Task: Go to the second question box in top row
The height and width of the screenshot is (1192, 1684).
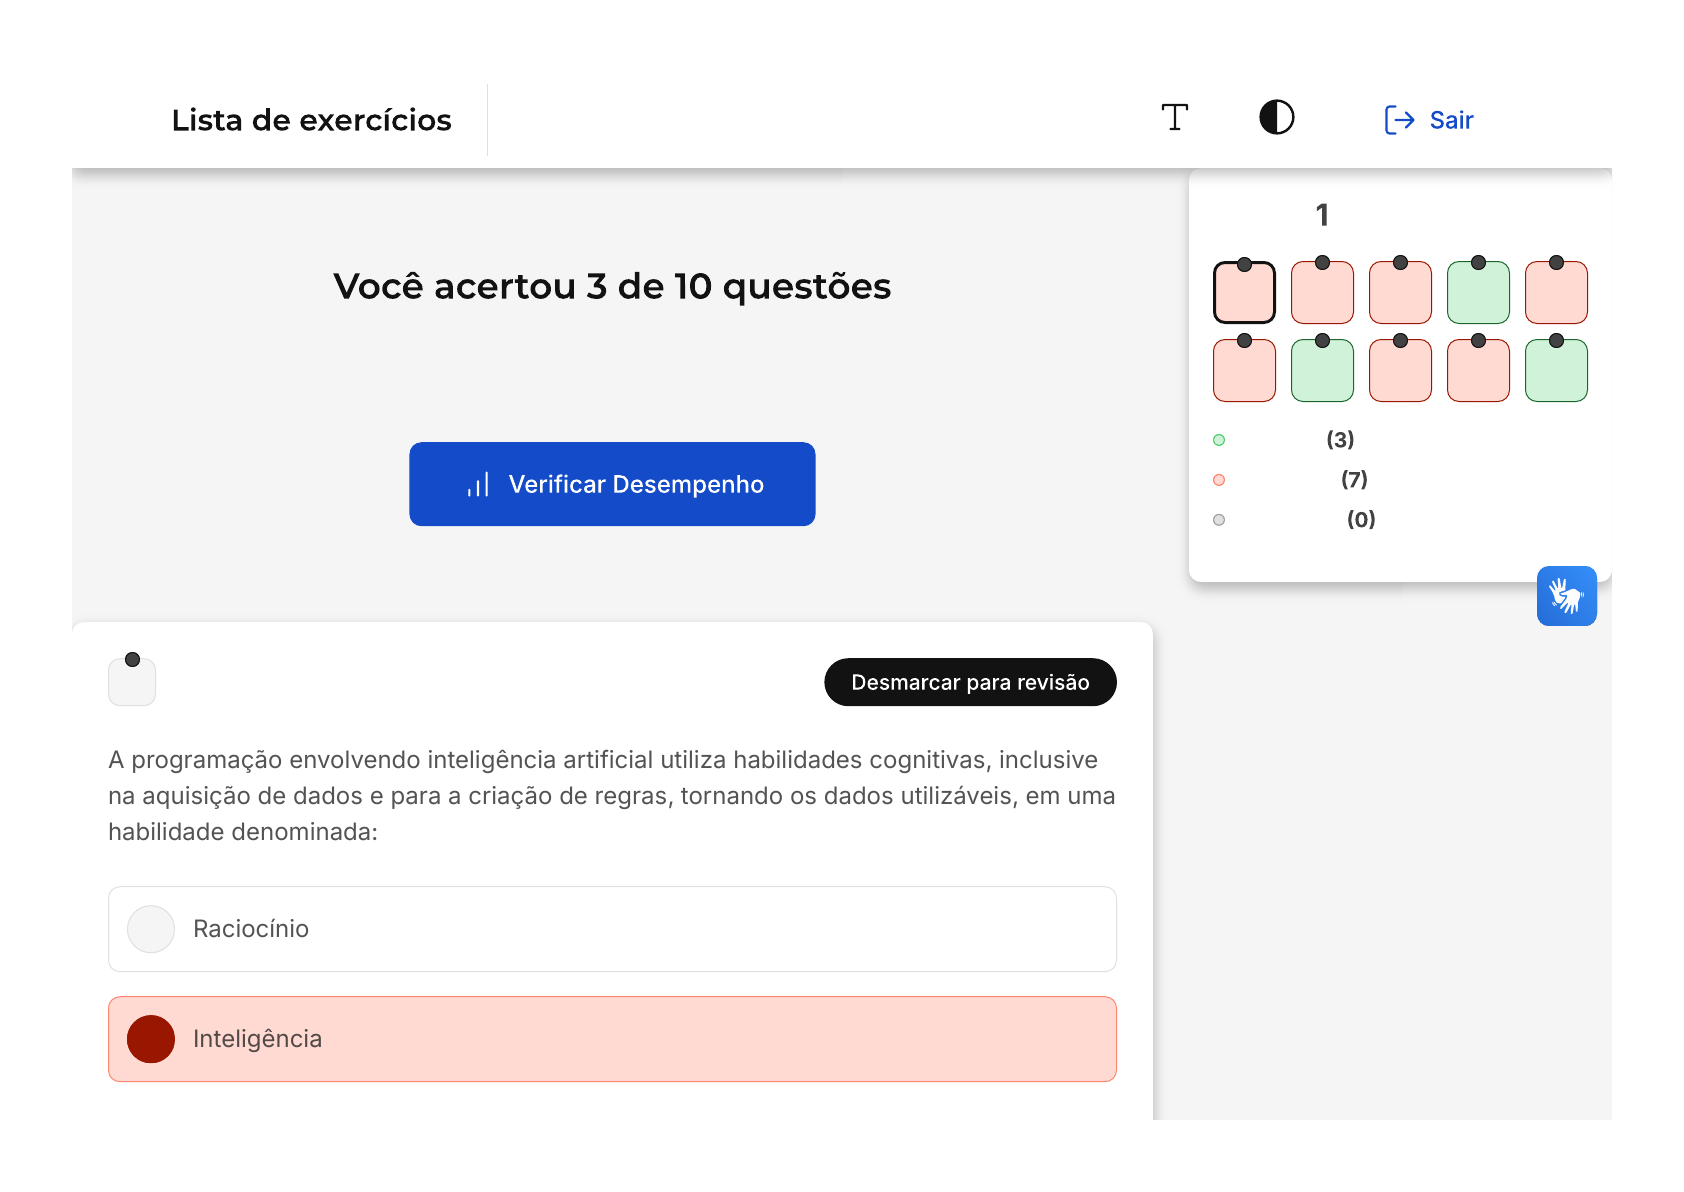Action: (x=1322, y=293)
